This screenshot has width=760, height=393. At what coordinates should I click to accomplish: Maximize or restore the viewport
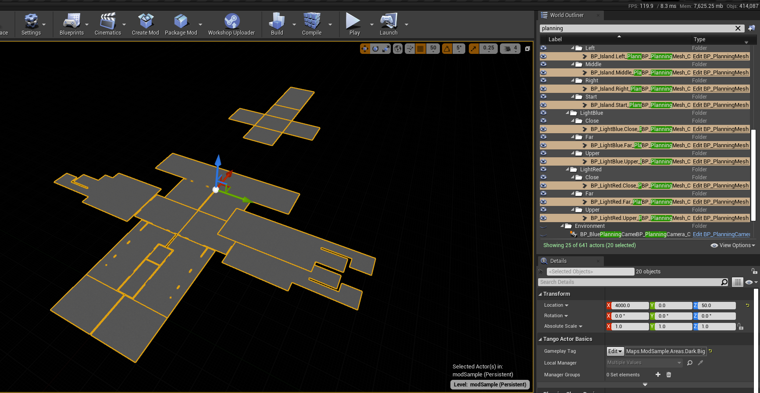point(528,48)
